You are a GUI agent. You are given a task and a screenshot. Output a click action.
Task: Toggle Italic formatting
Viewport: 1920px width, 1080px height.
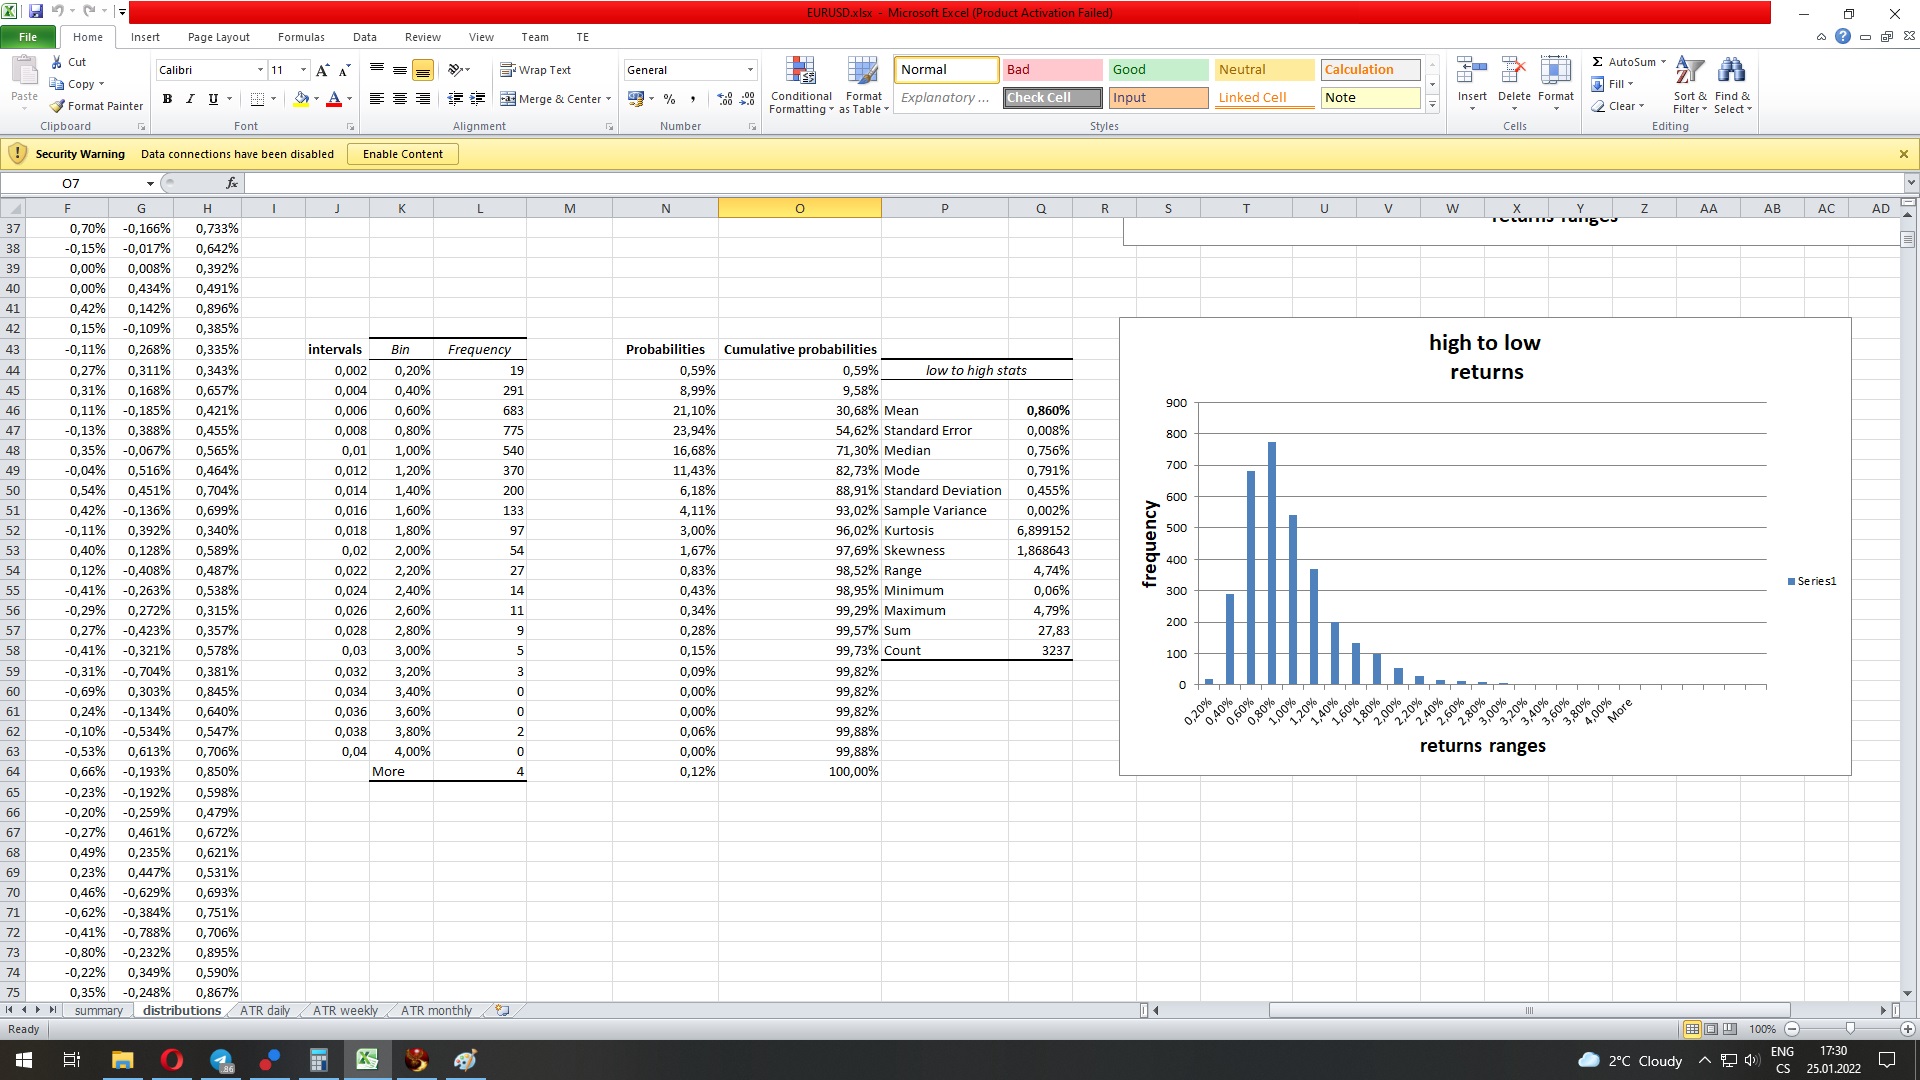click(190, 99)
